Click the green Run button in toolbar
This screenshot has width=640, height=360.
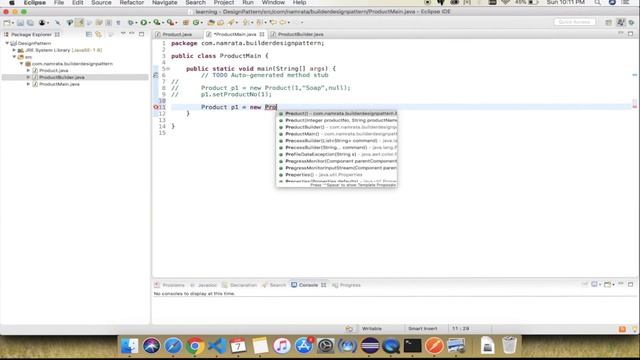pos(144,22)
